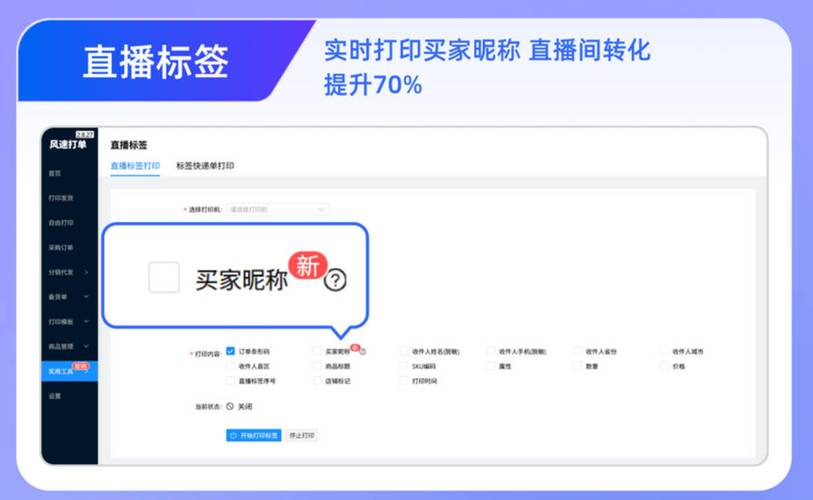The width and height of the screenshot is (813, 500).
Task: Expand the 分销代发 sidebar menu
Action: point(69,272)
